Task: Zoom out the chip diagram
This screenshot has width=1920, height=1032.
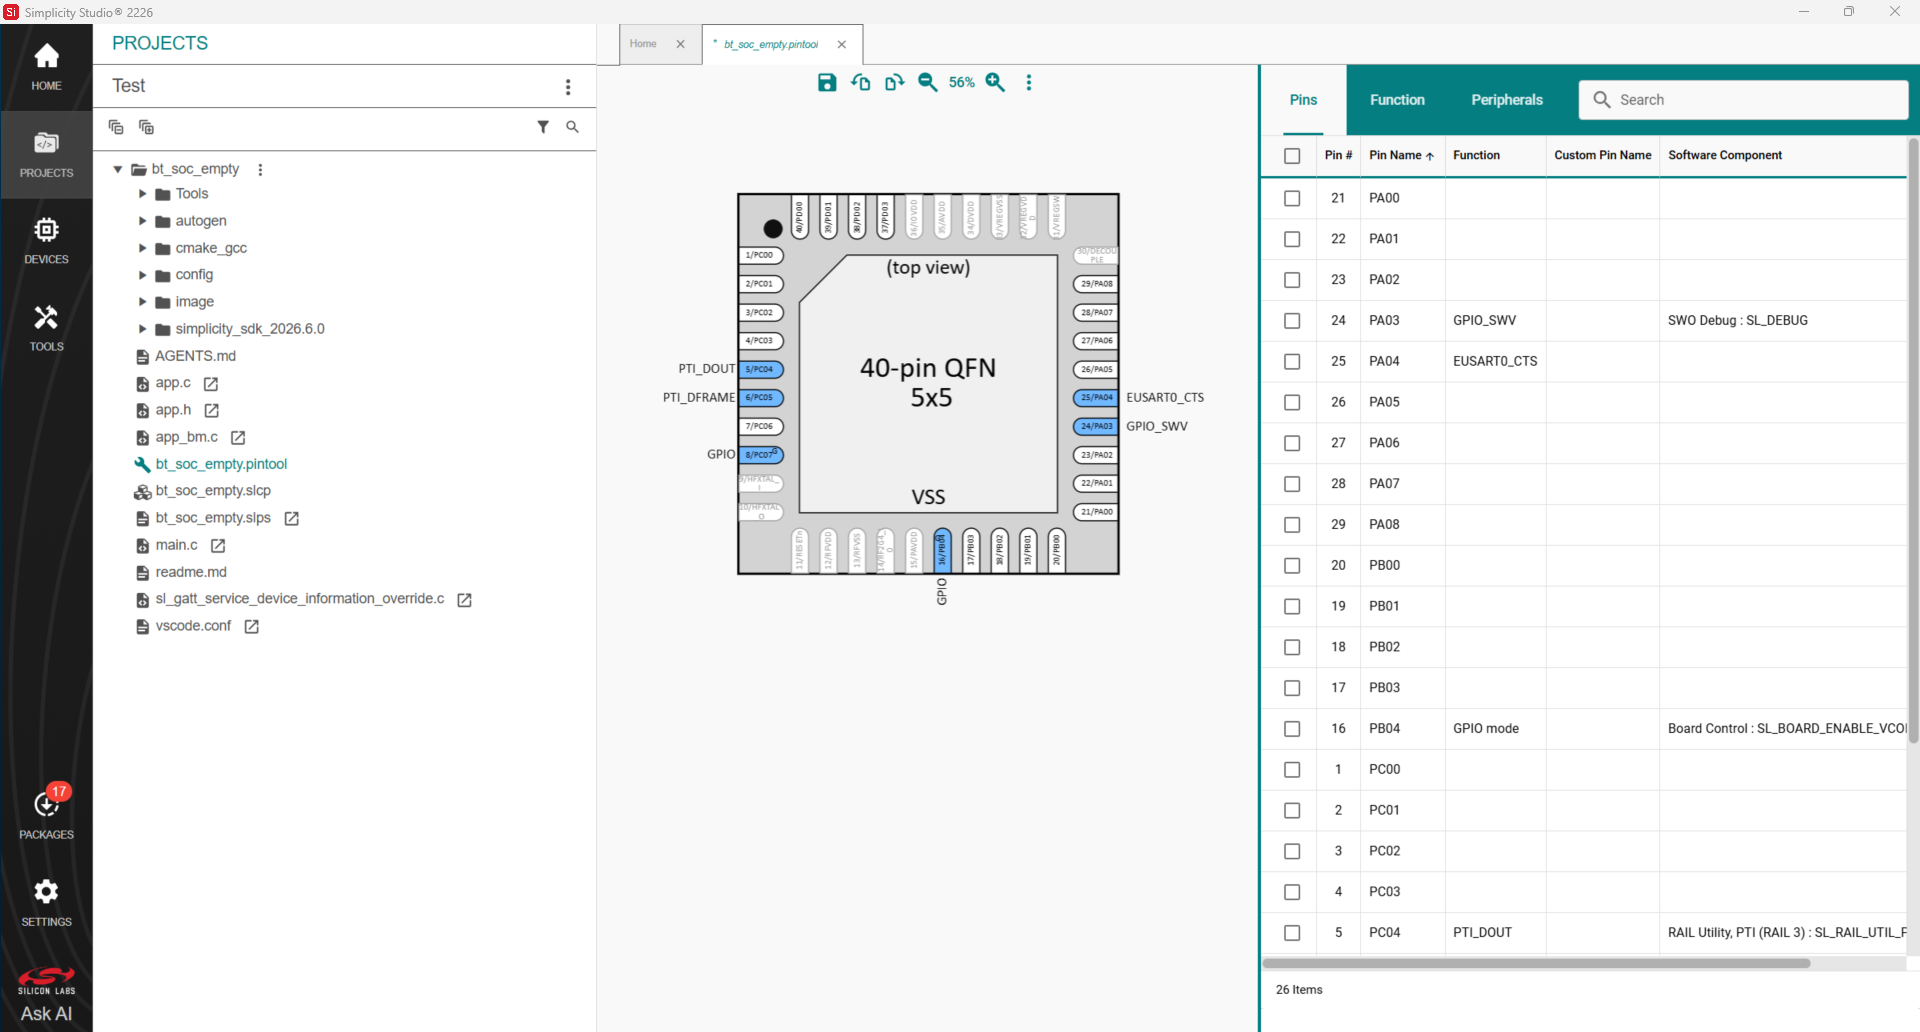Action: pos(928,83)
